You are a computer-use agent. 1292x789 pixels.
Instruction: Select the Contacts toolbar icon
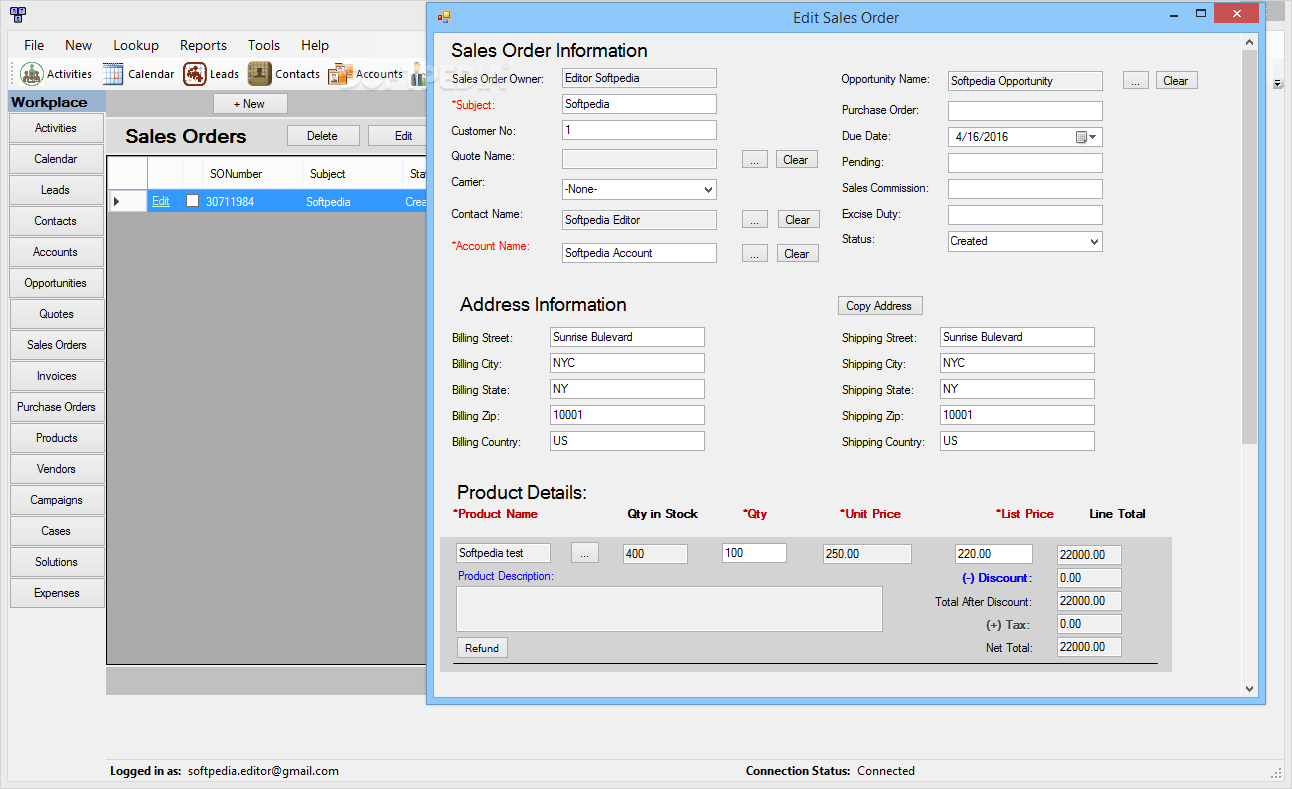pyautogui.click(x=260, y=74)
